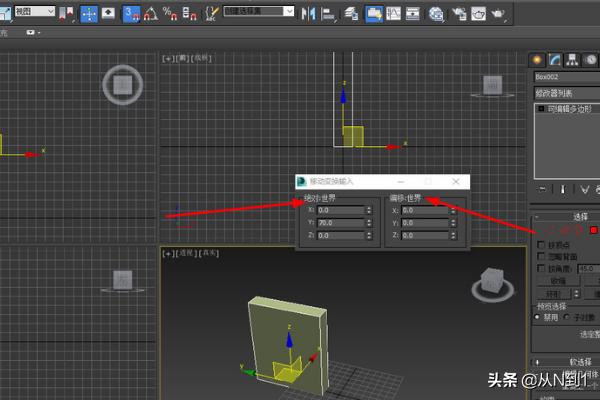Click the Align tool icon
The image size is (600, 400).
[328, 14]
